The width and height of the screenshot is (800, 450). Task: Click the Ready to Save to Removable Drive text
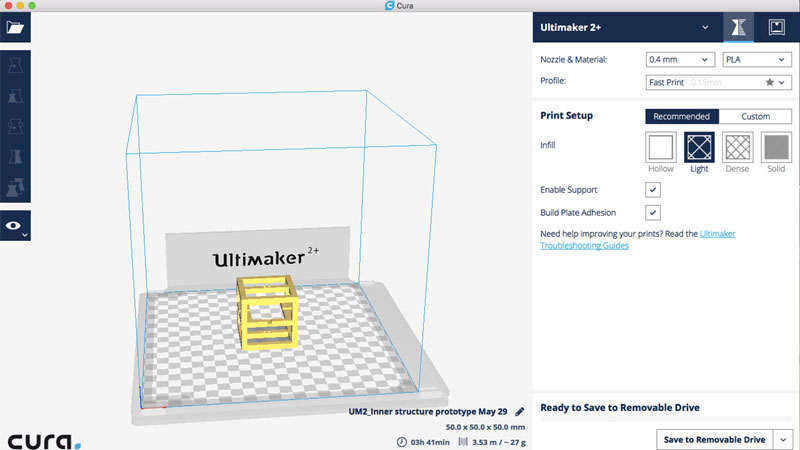tap(620, 408)
